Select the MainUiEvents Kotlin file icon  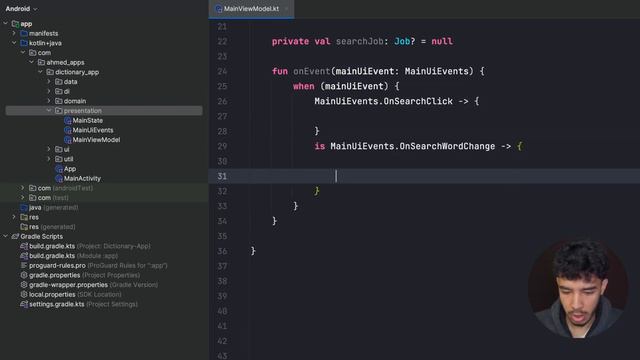67,130
